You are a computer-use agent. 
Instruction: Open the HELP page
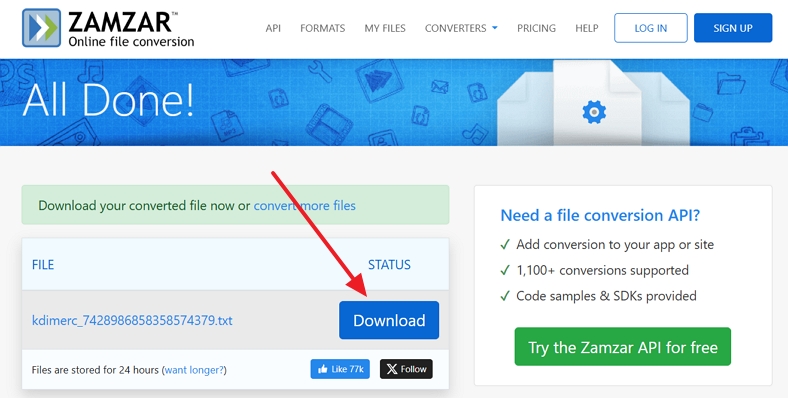pyautogui.click(x=586, y=28)
